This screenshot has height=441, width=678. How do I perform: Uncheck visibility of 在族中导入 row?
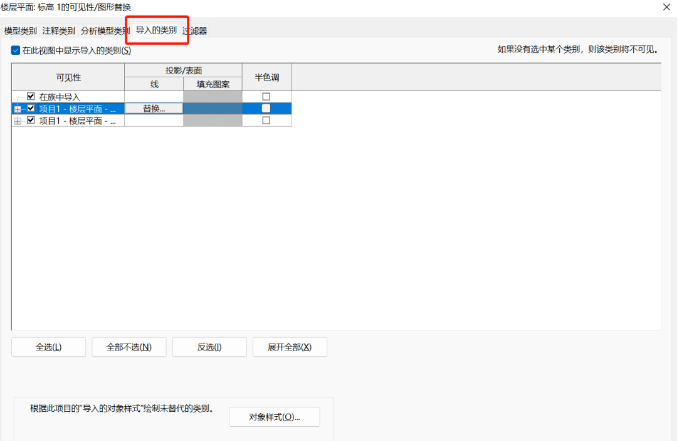coord(31,96)
